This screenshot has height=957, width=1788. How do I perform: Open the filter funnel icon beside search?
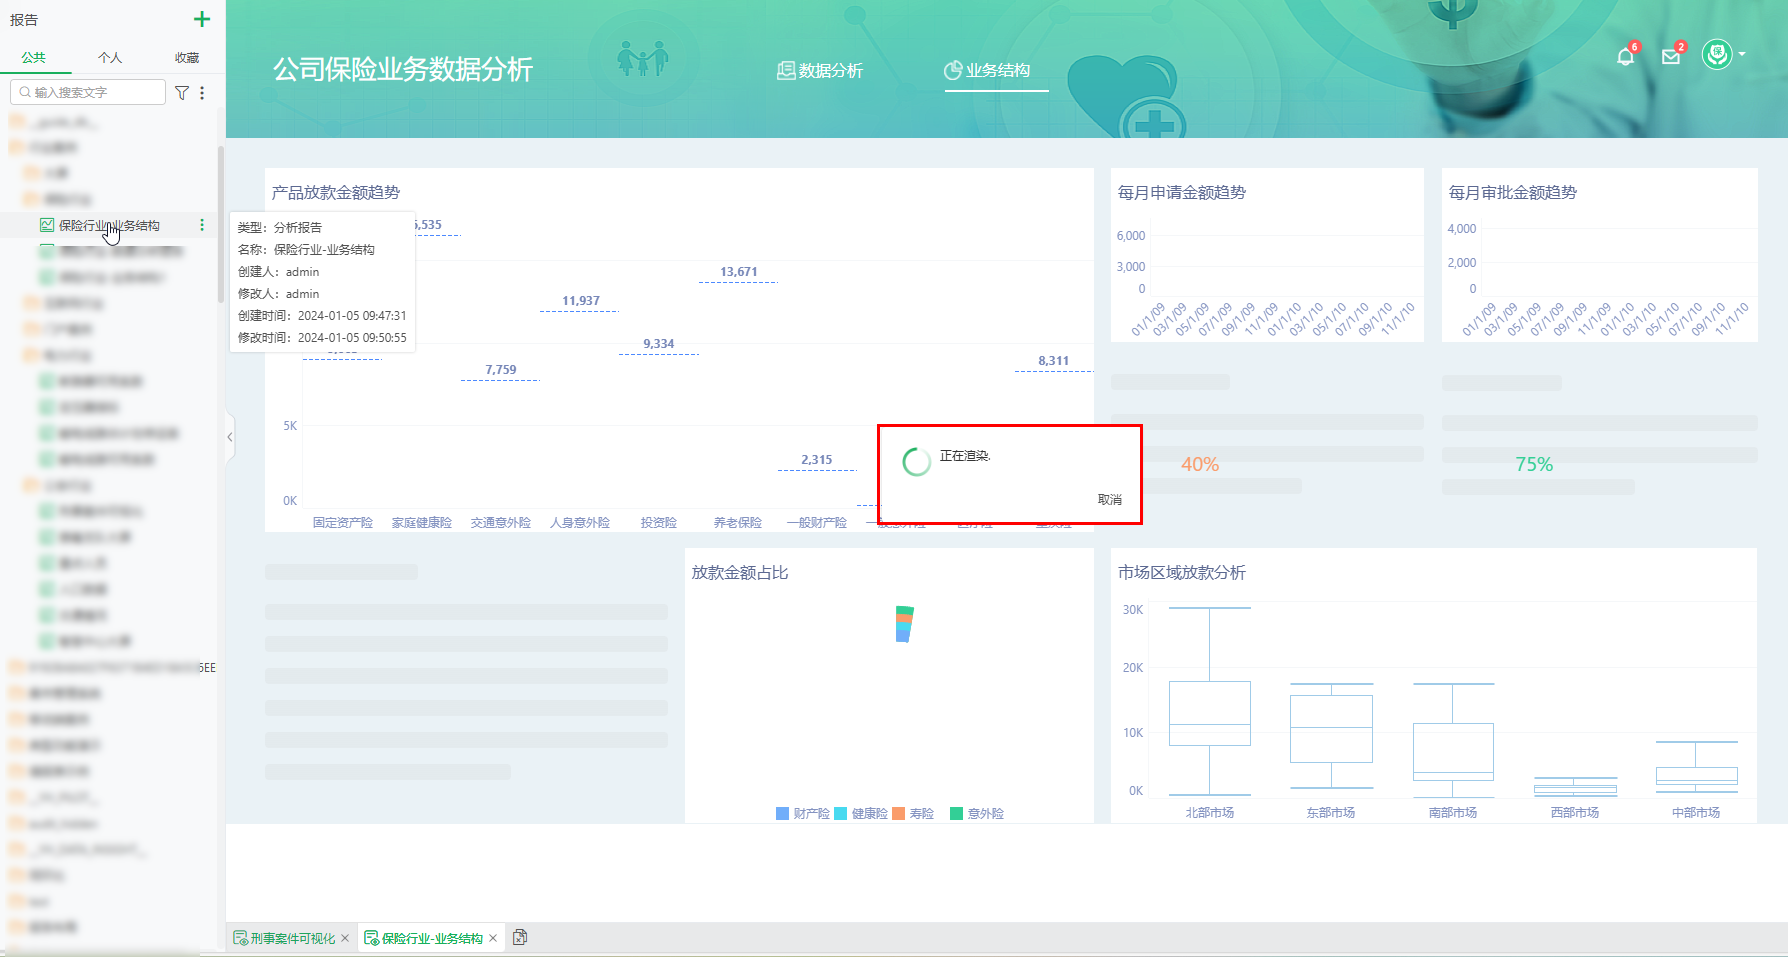coord(182,92)
